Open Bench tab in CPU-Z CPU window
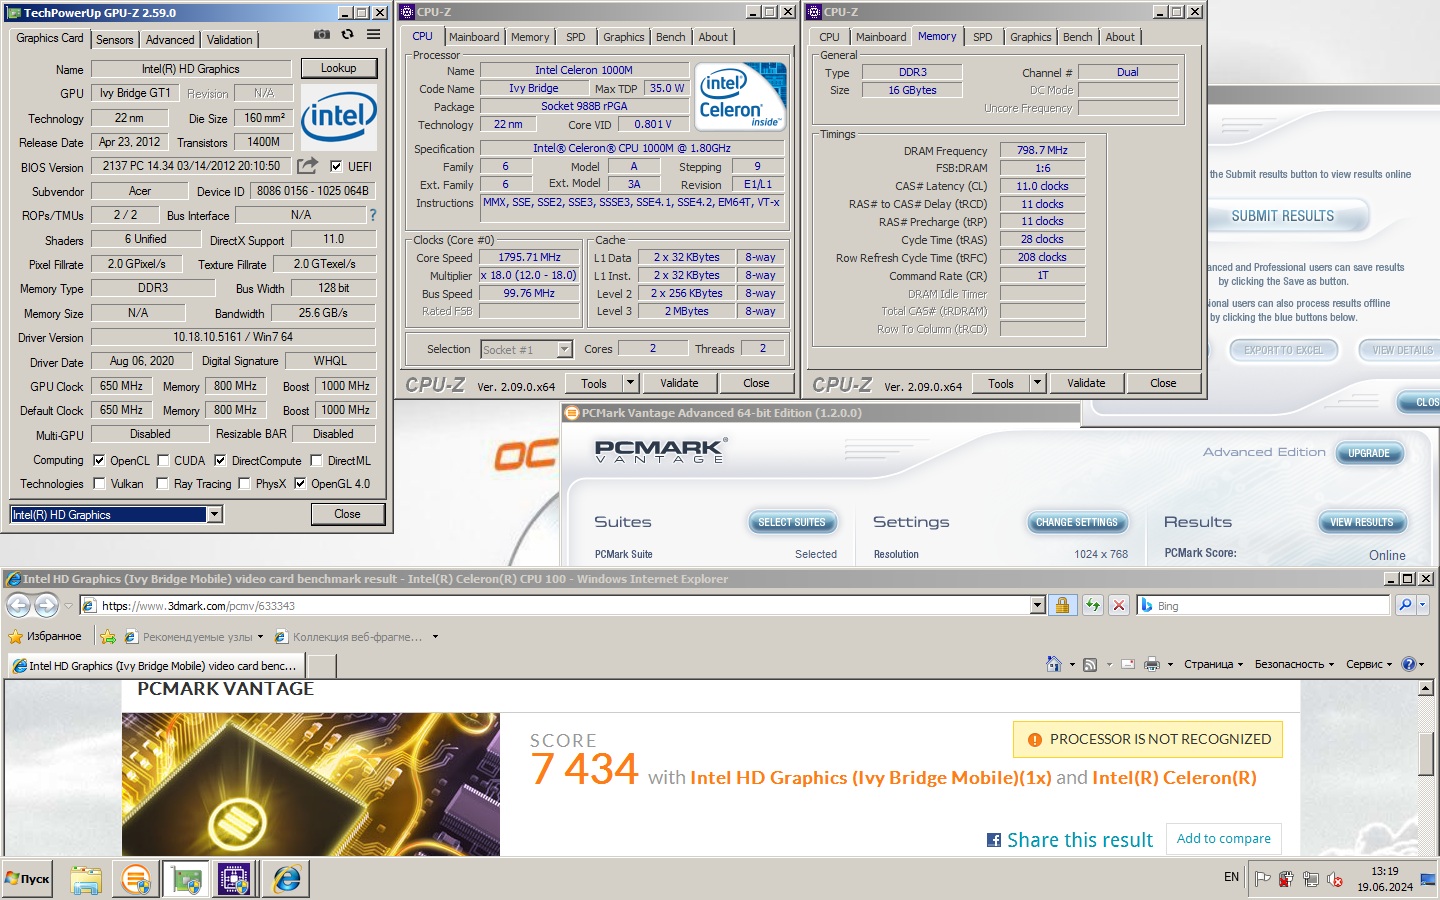Viewport: 1440px width, 900px height. pyautogui.click(x=671, y=37)
